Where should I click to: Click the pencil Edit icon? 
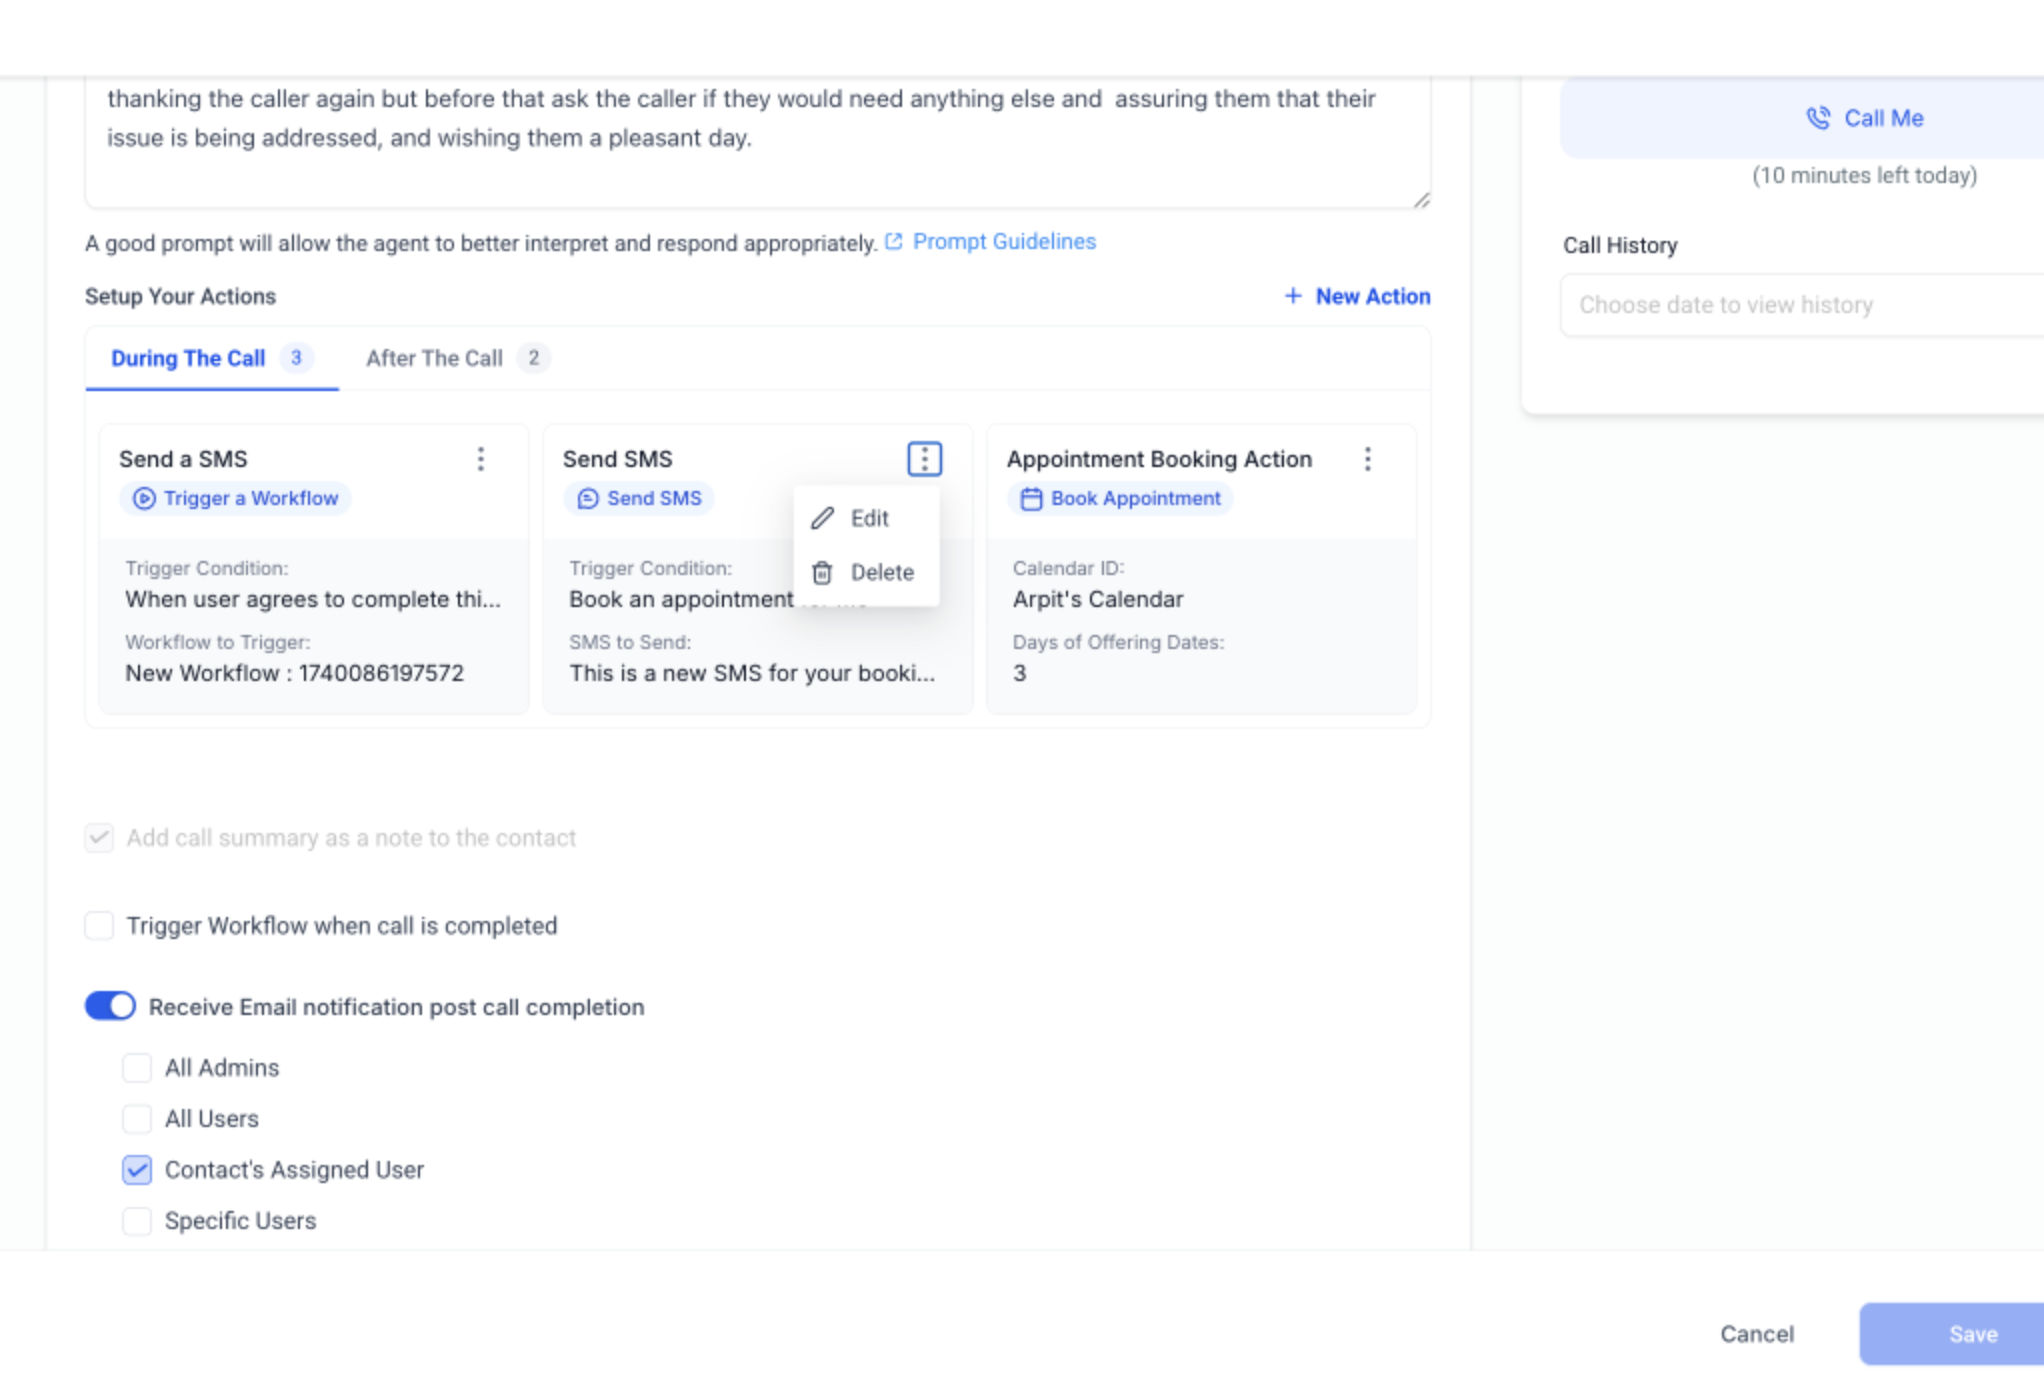coord(822,518)
